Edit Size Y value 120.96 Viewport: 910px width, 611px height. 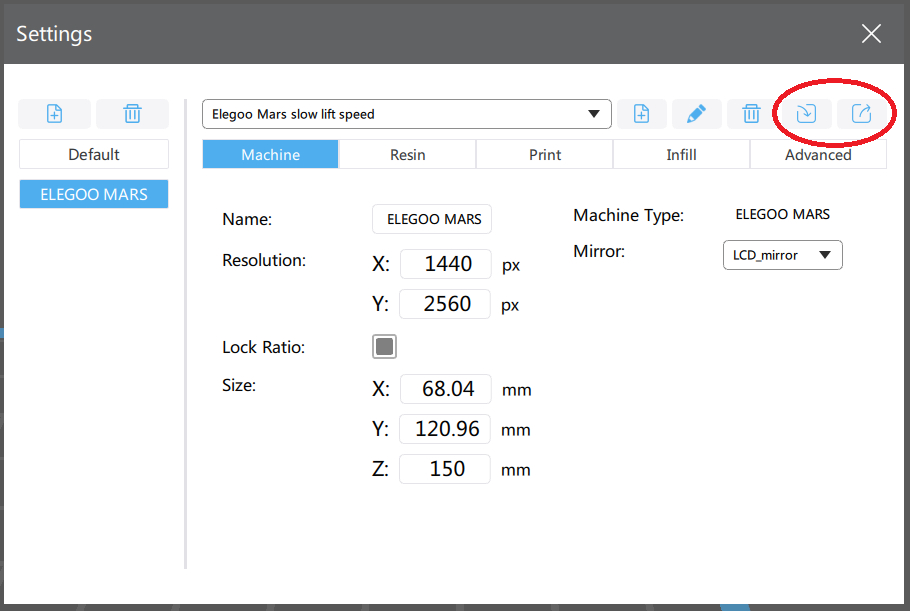[x=445, y=428]
